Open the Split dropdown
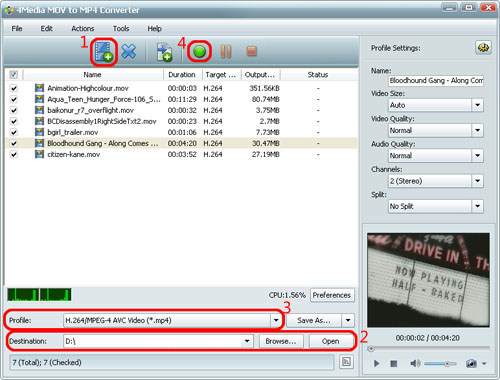The image size is (500, 380). [x=477, y=206]
